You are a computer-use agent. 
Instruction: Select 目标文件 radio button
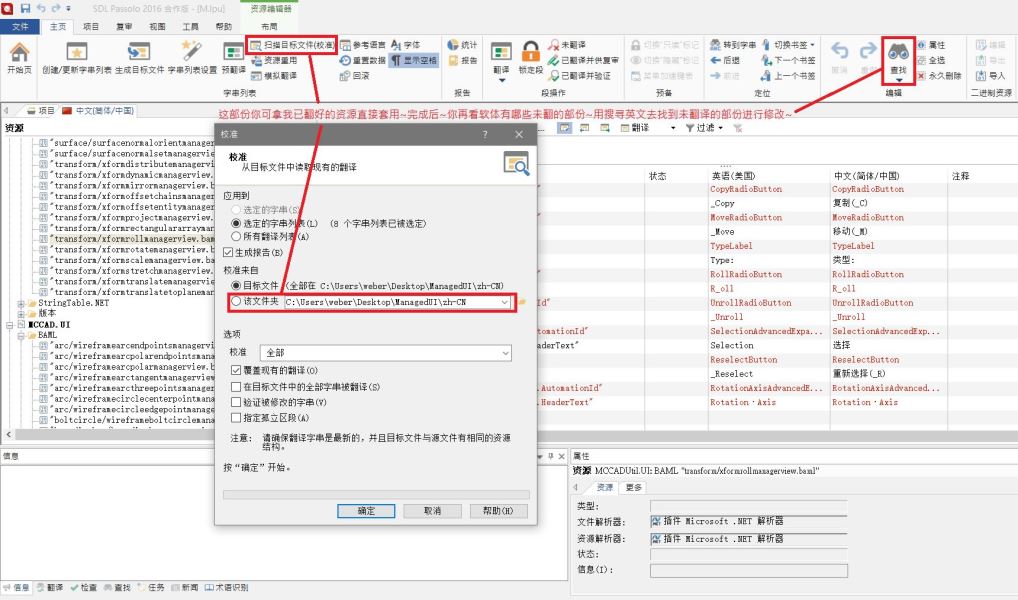[x=236, y=286]
